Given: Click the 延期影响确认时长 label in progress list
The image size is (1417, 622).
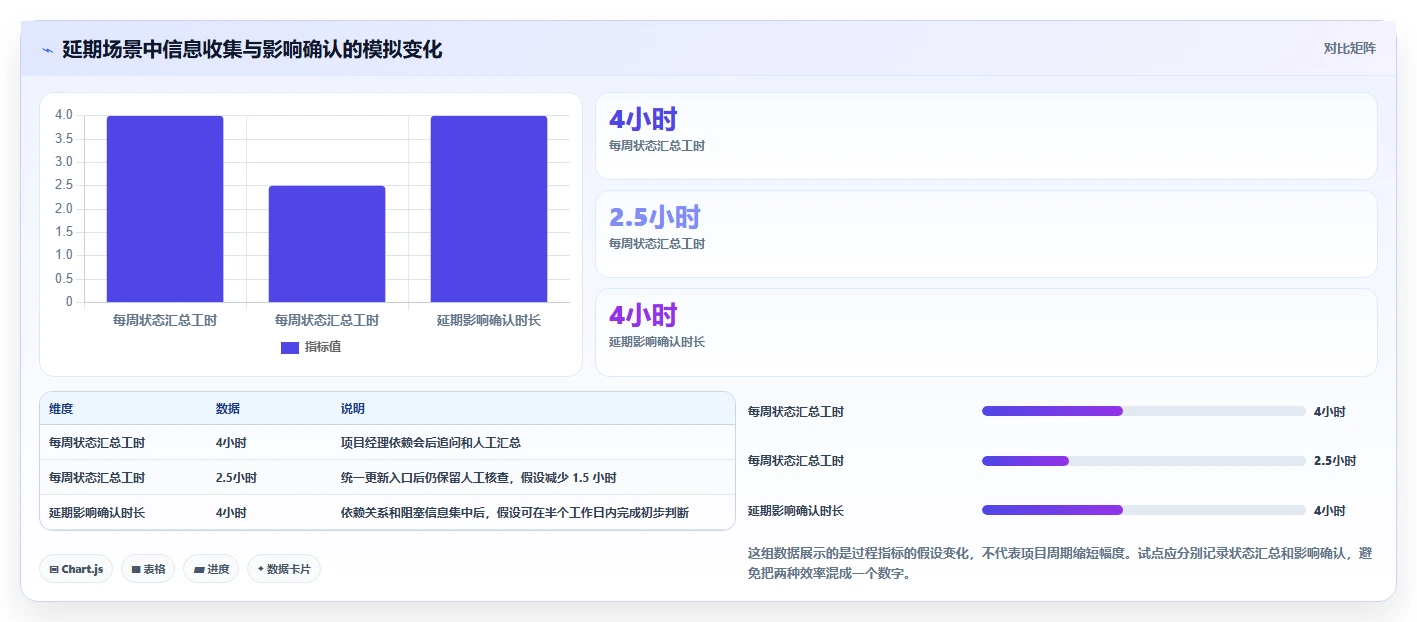Looking at the screenshot, I should coord(796,511).
